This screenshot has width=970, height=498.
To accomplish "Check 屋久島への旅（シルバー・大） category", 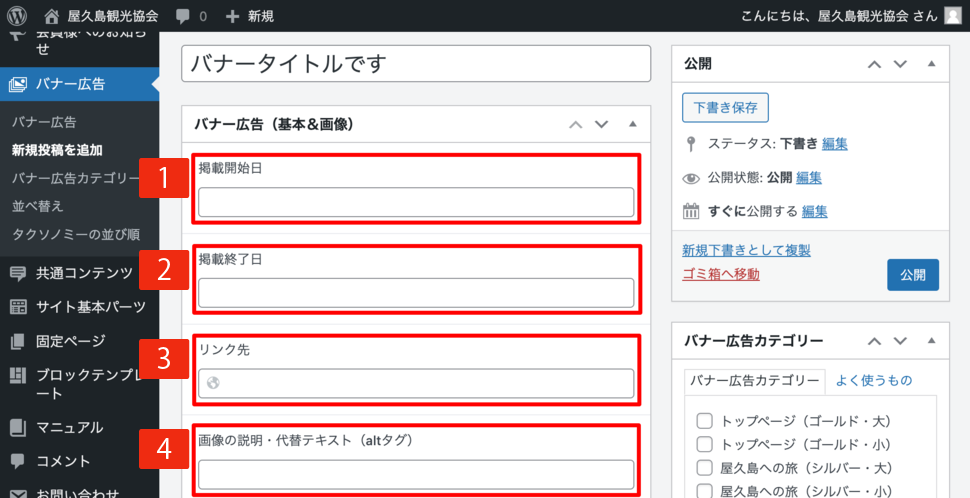I will tap(704, 468).
